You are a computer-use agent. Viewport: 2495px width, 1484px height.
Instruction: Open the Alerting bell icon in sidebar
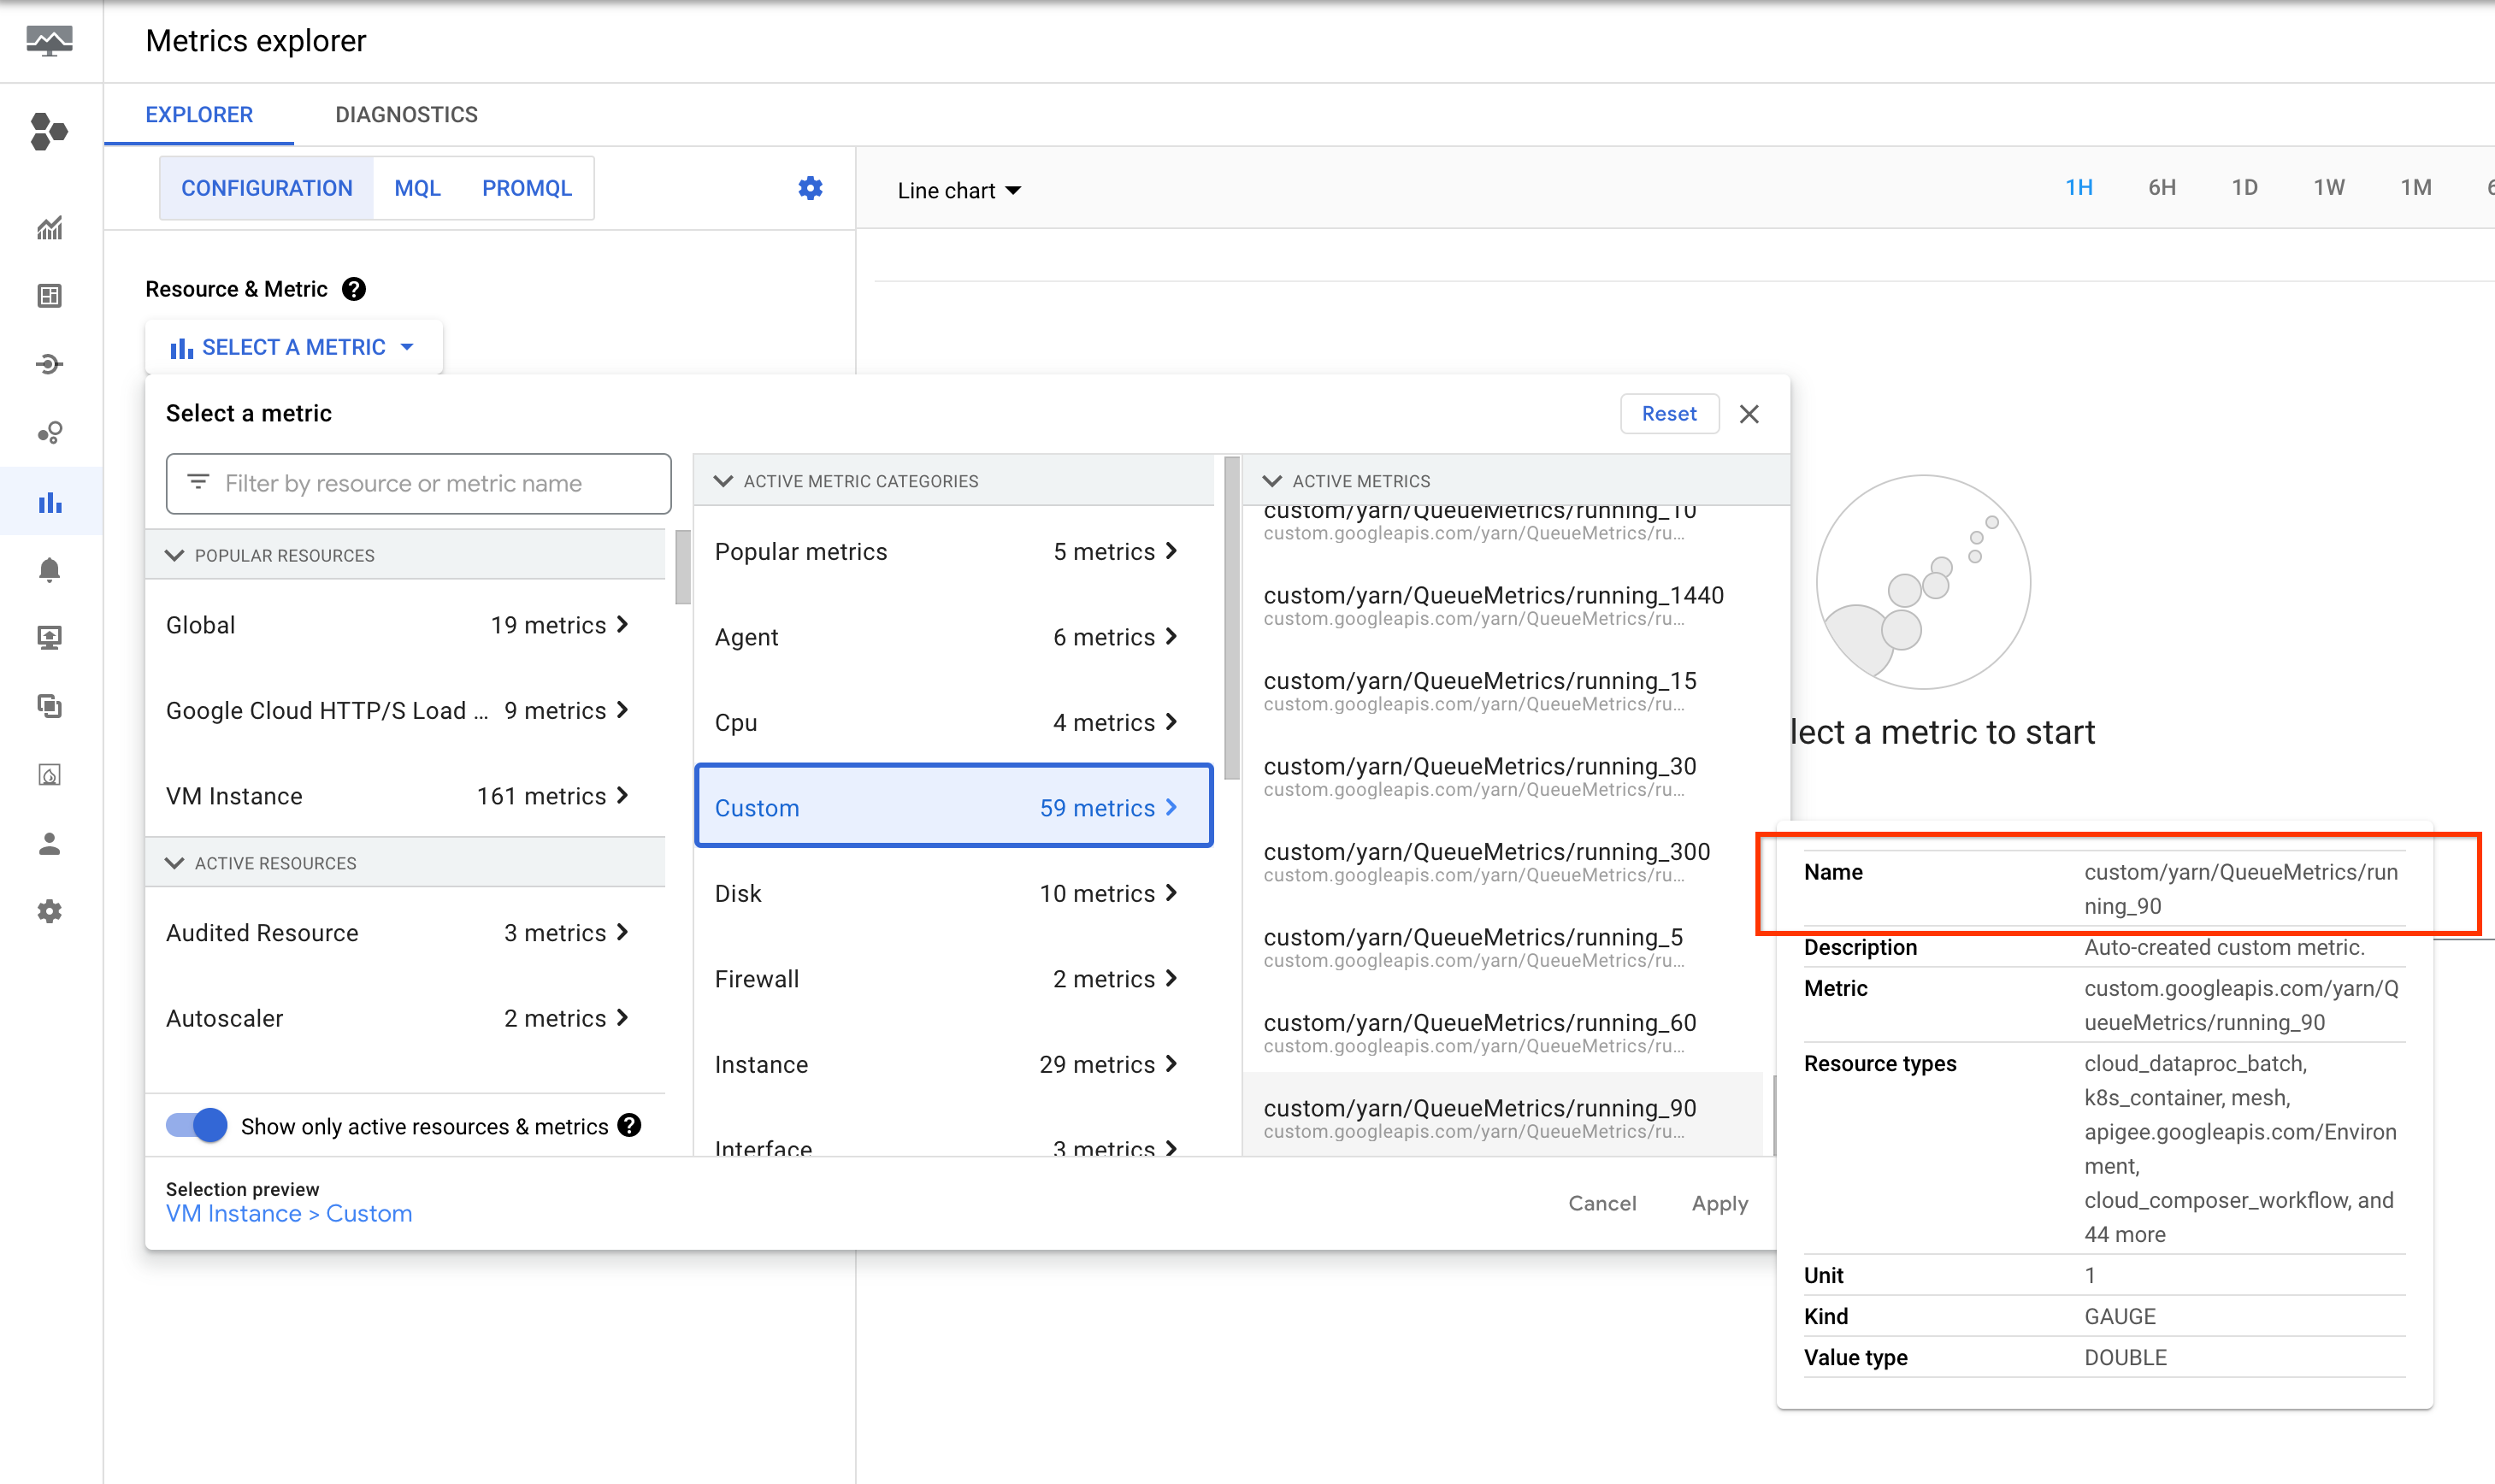tap(49, 570)
